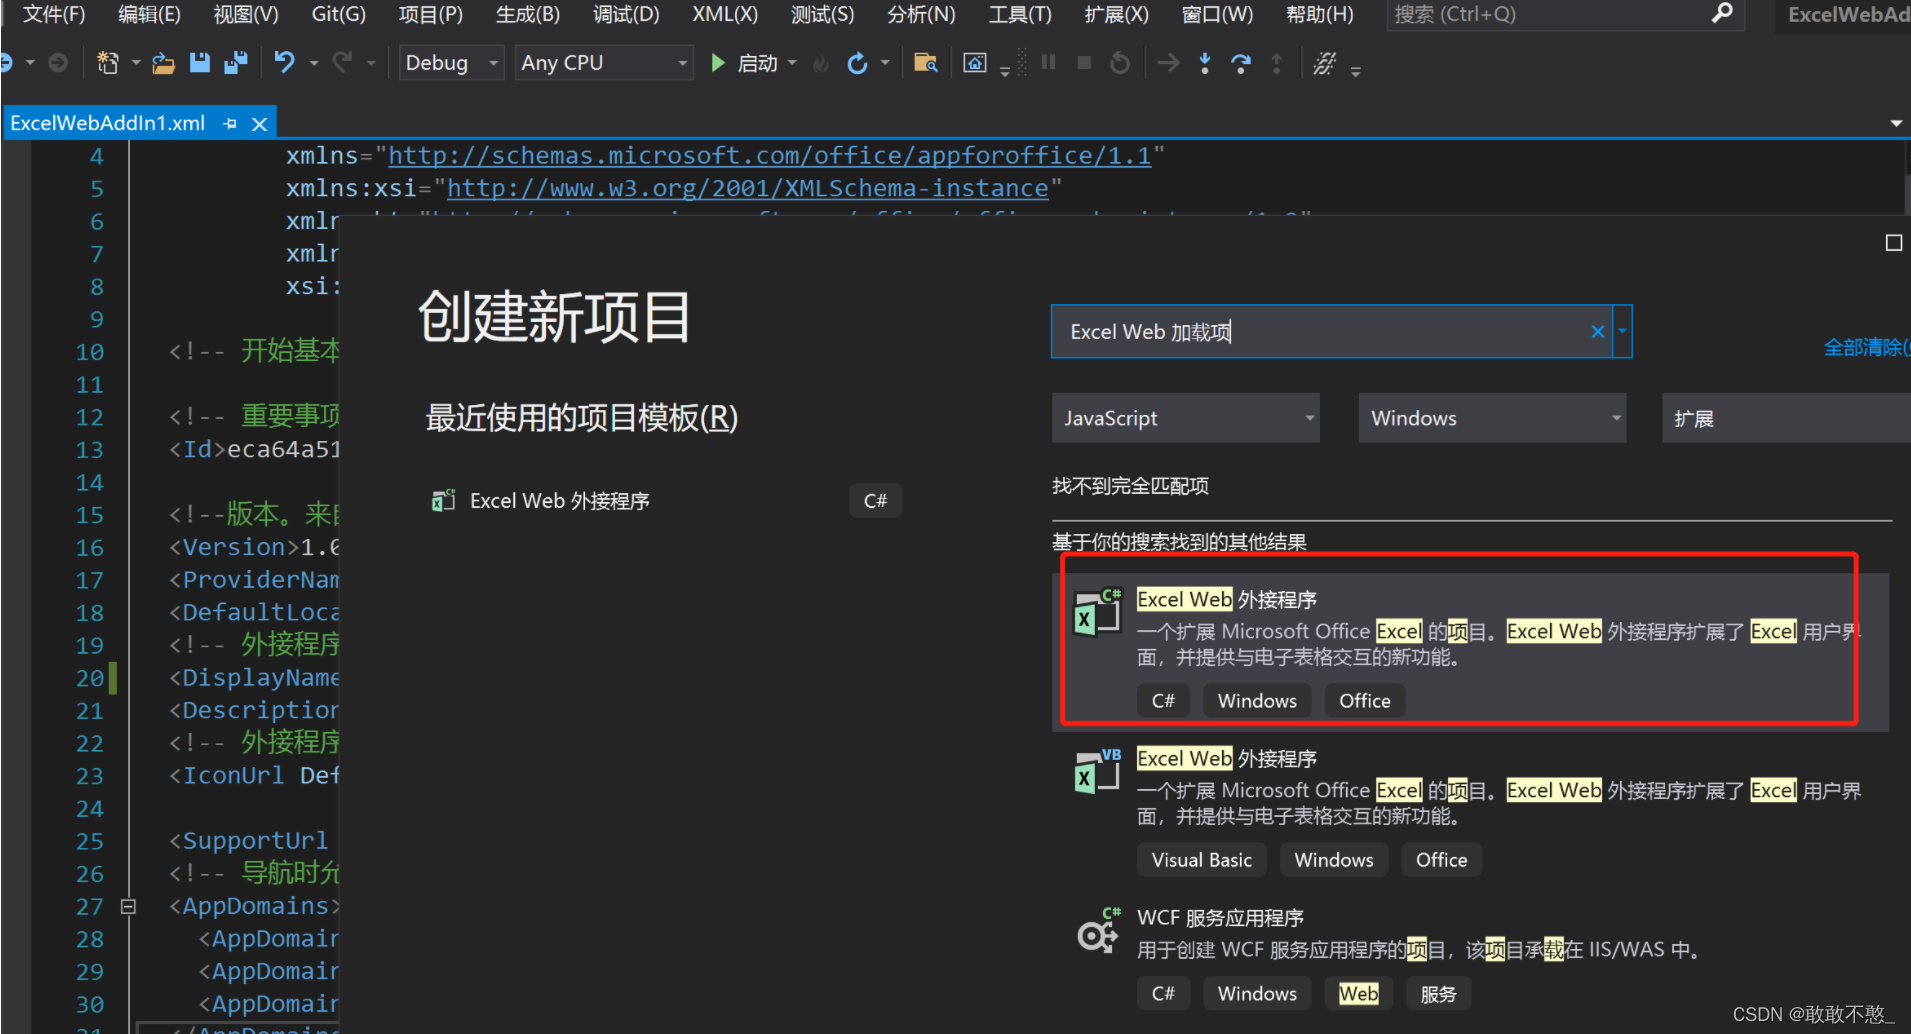Maximize the create new project dialog

tap(1893, 243)
